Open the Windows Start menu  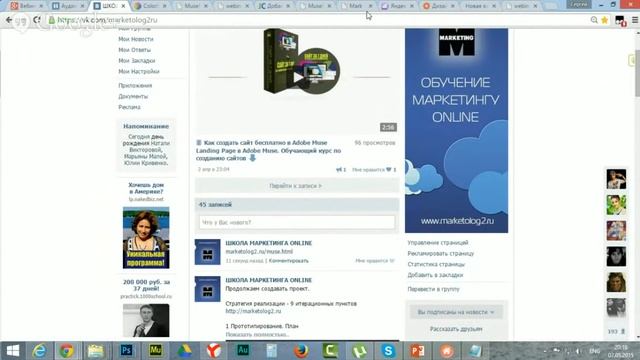click(13, 351)
